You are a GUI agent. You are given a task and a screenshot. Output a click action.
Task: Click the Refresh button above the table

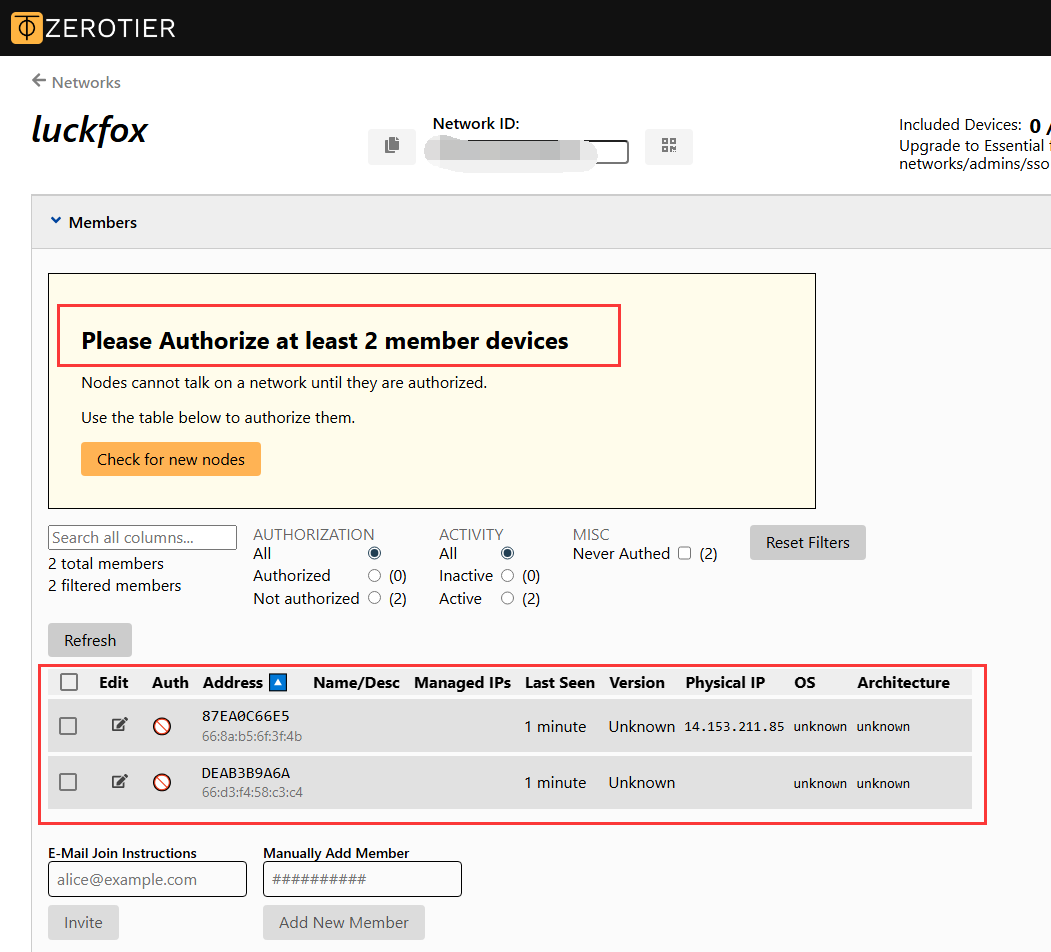[x=90, y=640]
